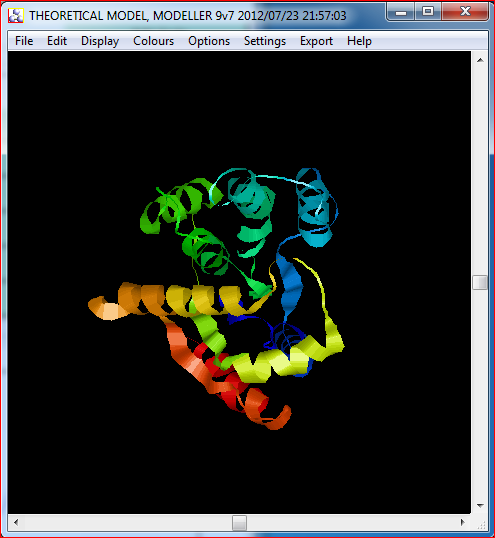Screen dimensions: 495x538
Task: Click the vertical scrollbar down arrow
Action: click(x=480, y=506)
